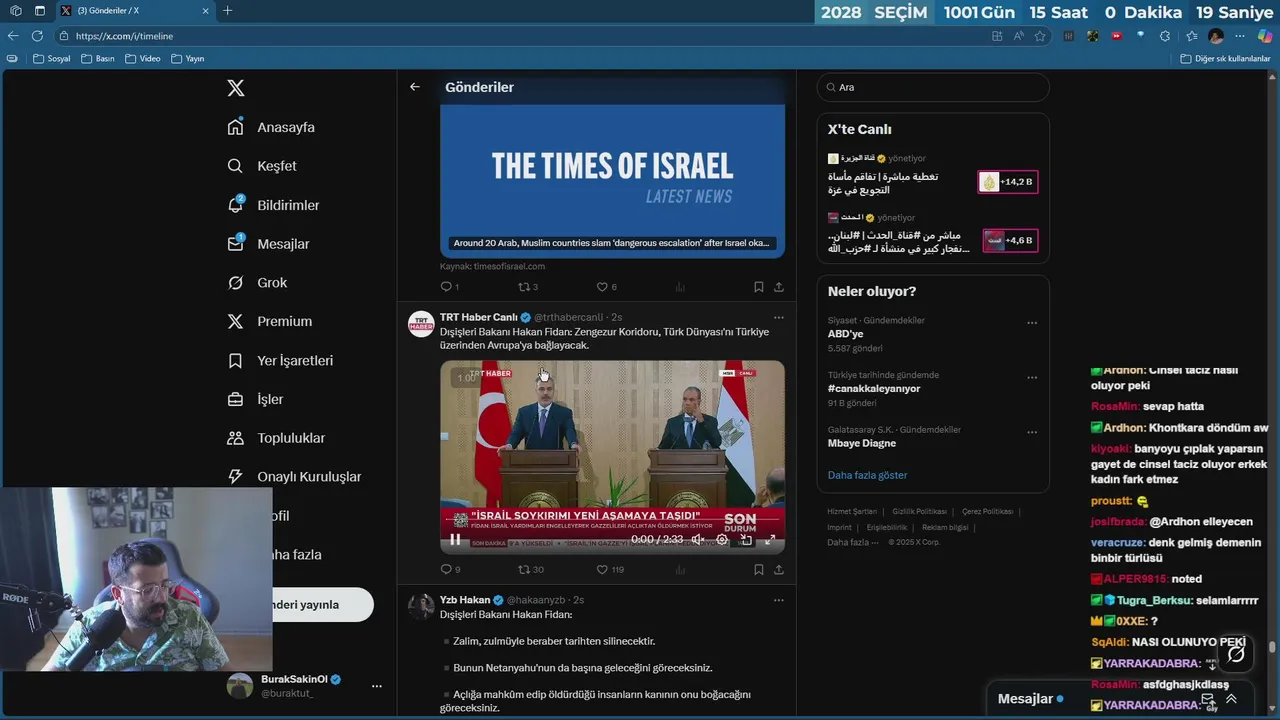
Task: Open TRT Haber Canlı profile avatar
Action: (x=421, y=323)
